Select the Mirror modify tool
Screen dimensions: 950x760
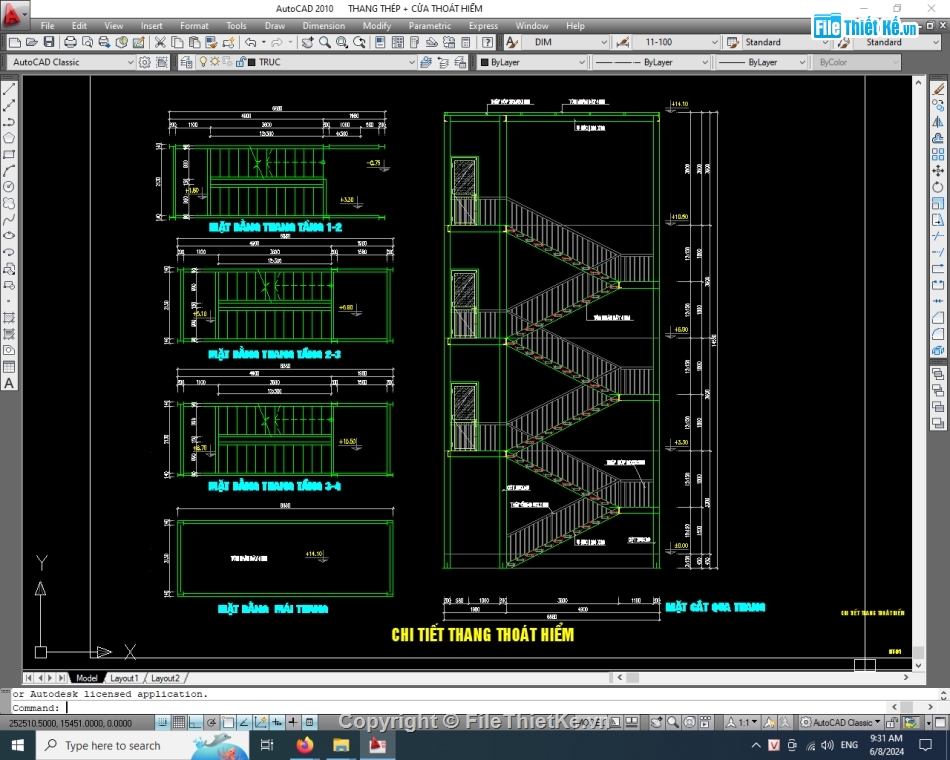tap(938, 122)
